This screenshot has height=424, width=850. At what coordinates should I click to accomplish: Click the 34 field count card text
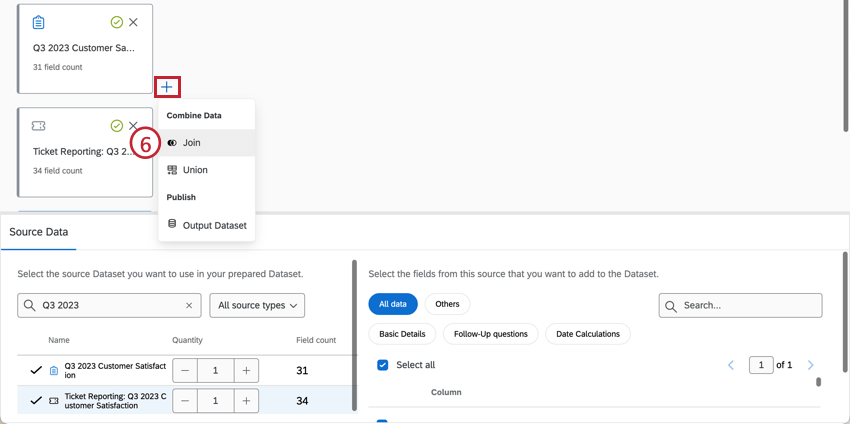pyautogui.click(x=57, y=170)
